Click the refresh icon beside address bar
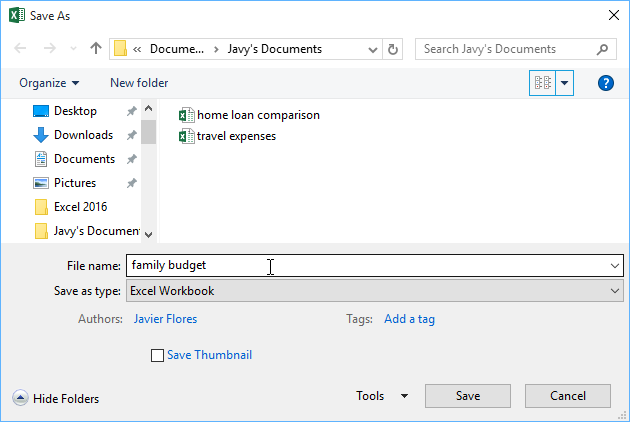This screenshot has width=630, height=422. tap(393, 49)
